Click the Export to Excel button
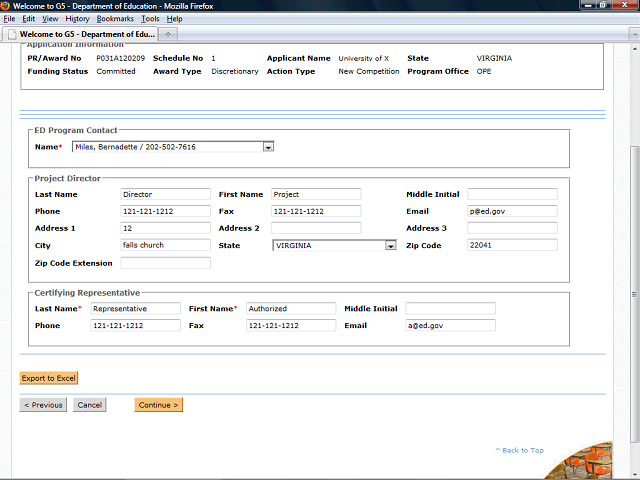The height and width of the screenshot is (480, 640). (49, 378)
